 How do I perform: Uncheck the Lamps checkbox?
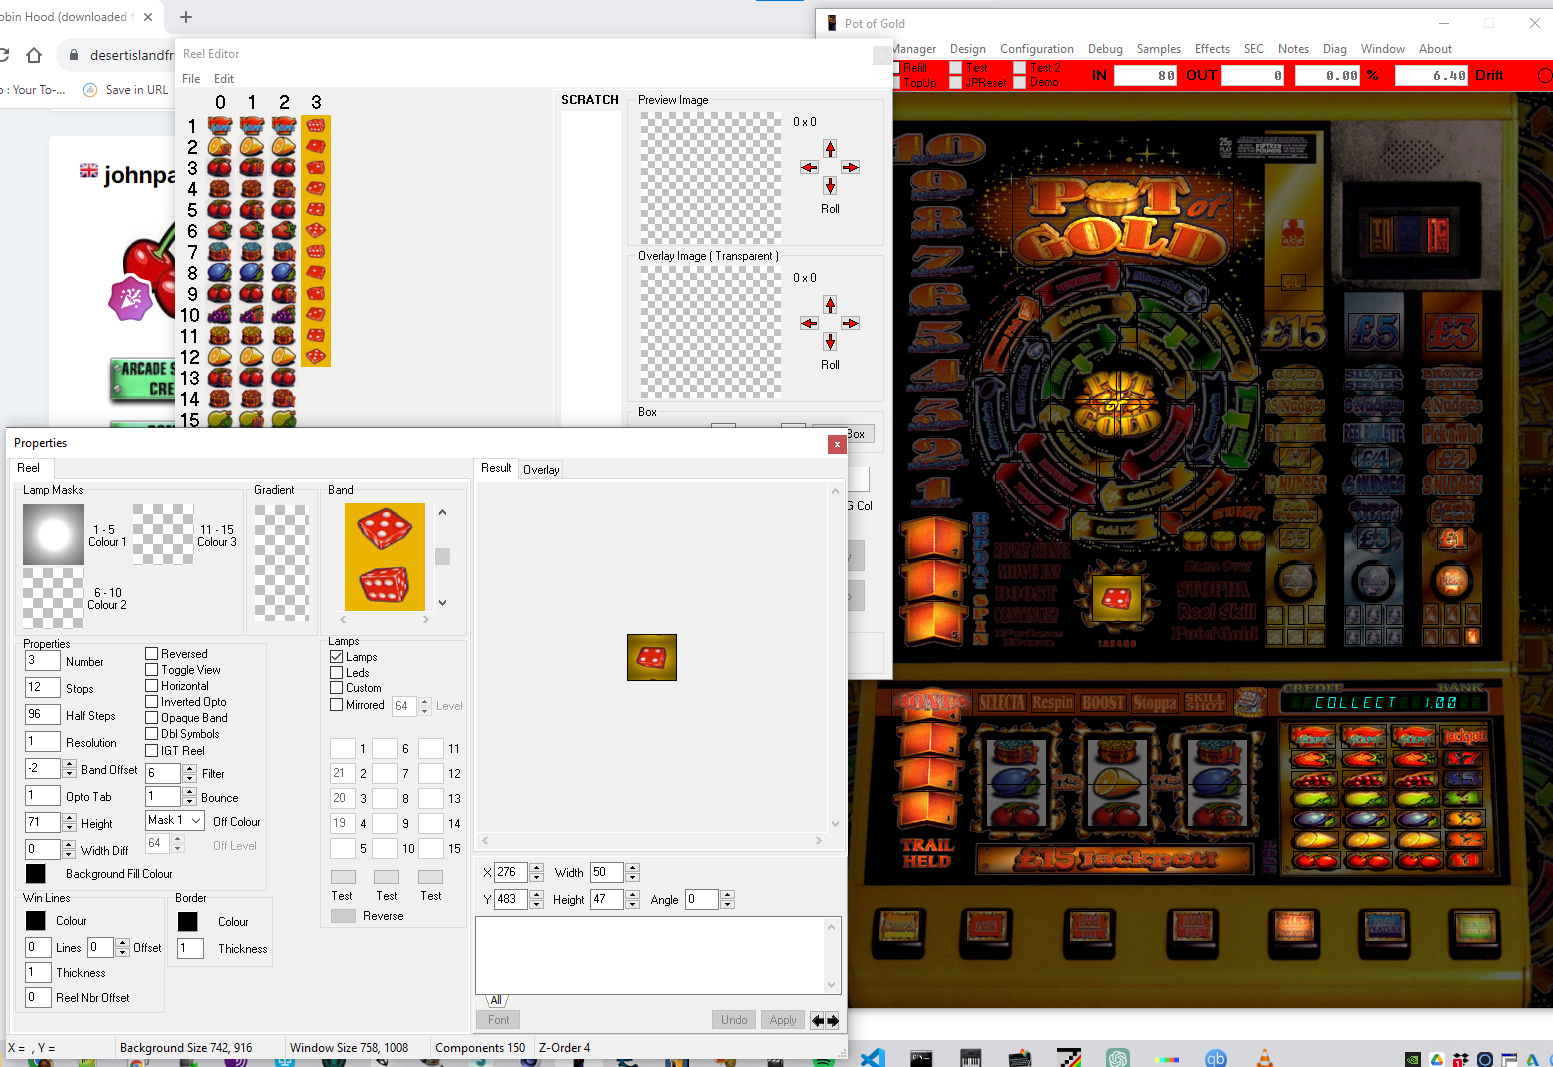(x=337, y=657)
